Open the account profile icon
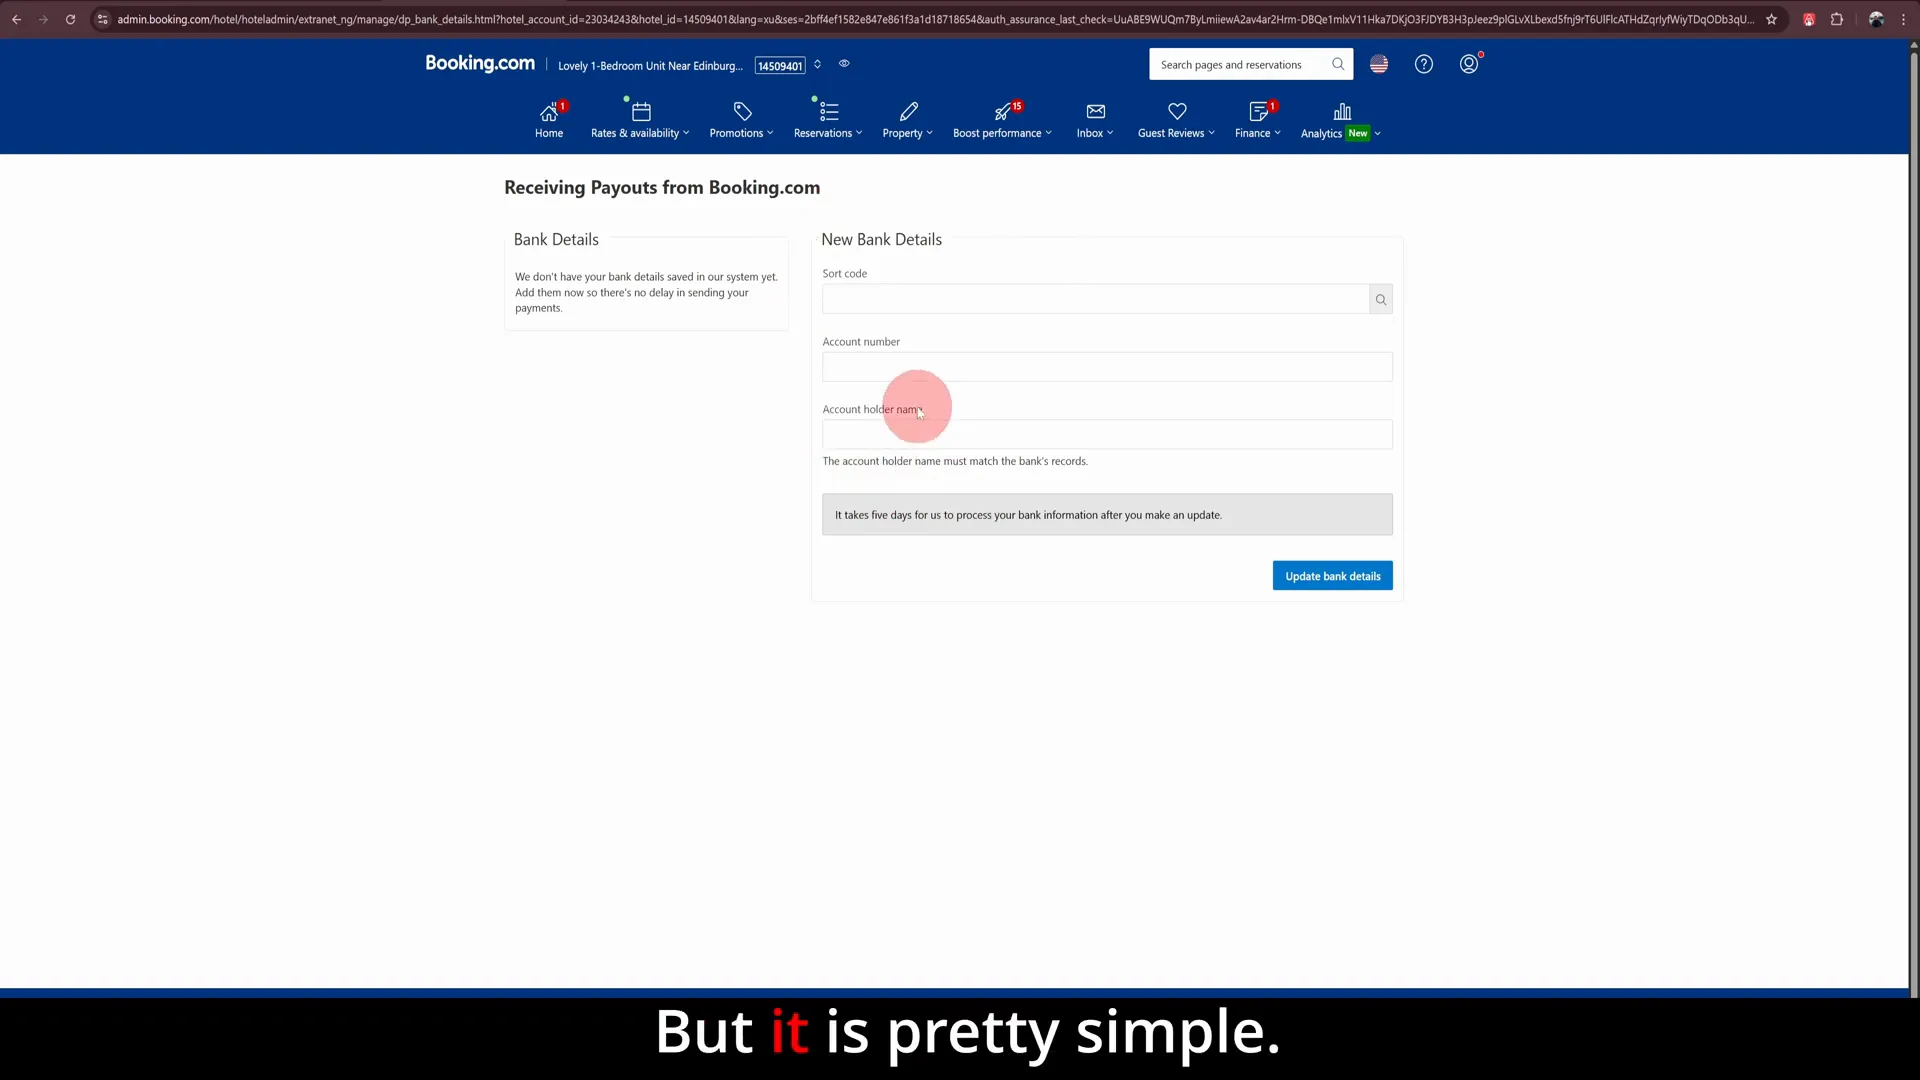Screen dimensions: 1920x1080 (1469, 64)
